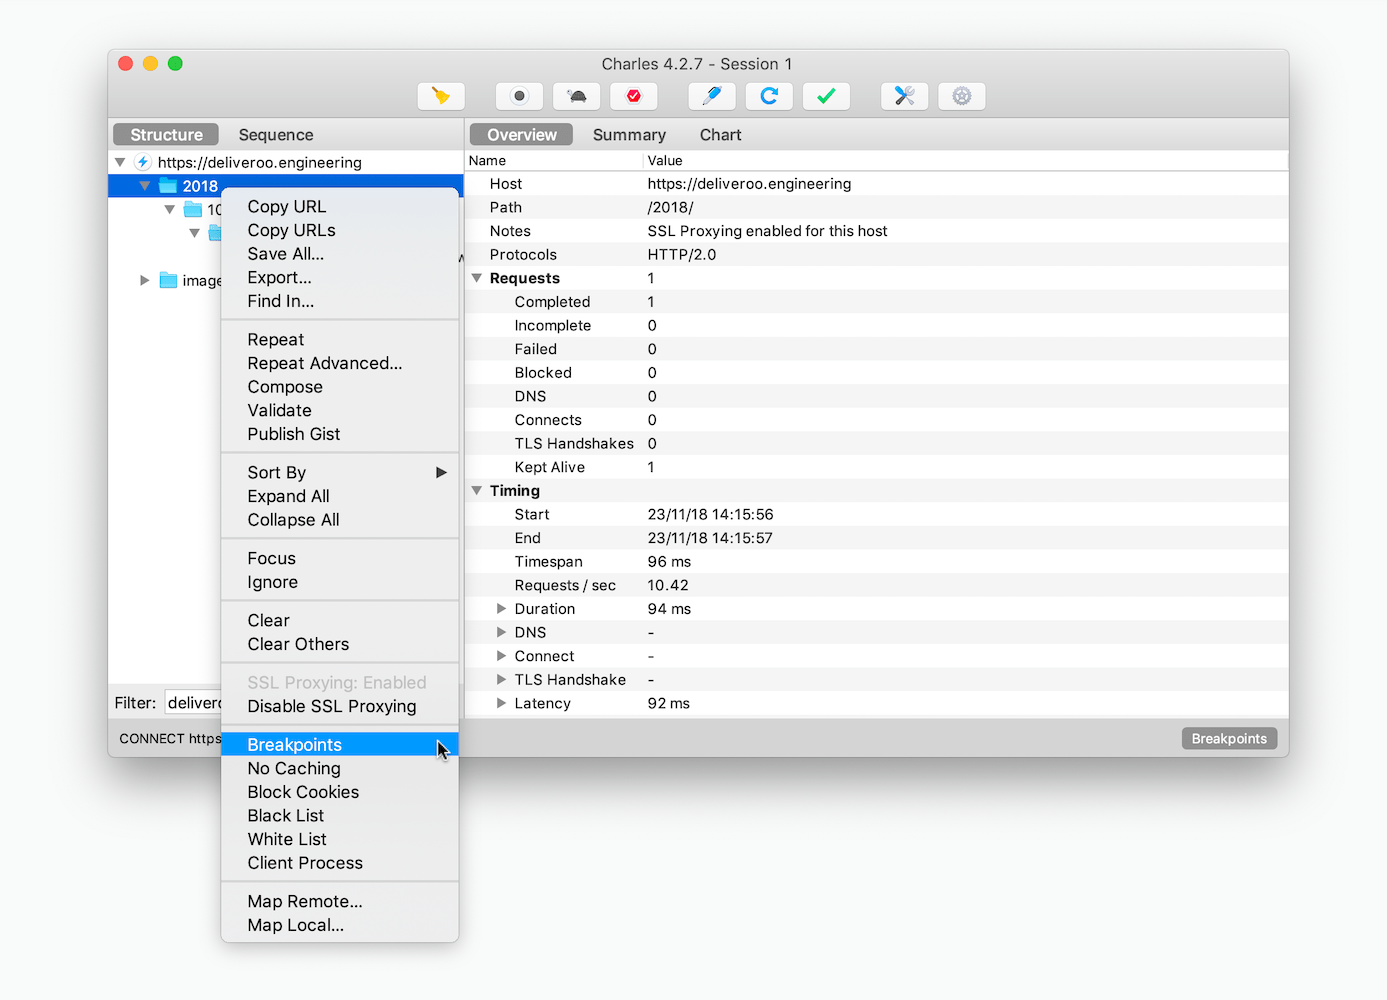
Task: Click into the Filter text field
Action: click(194, 703)
